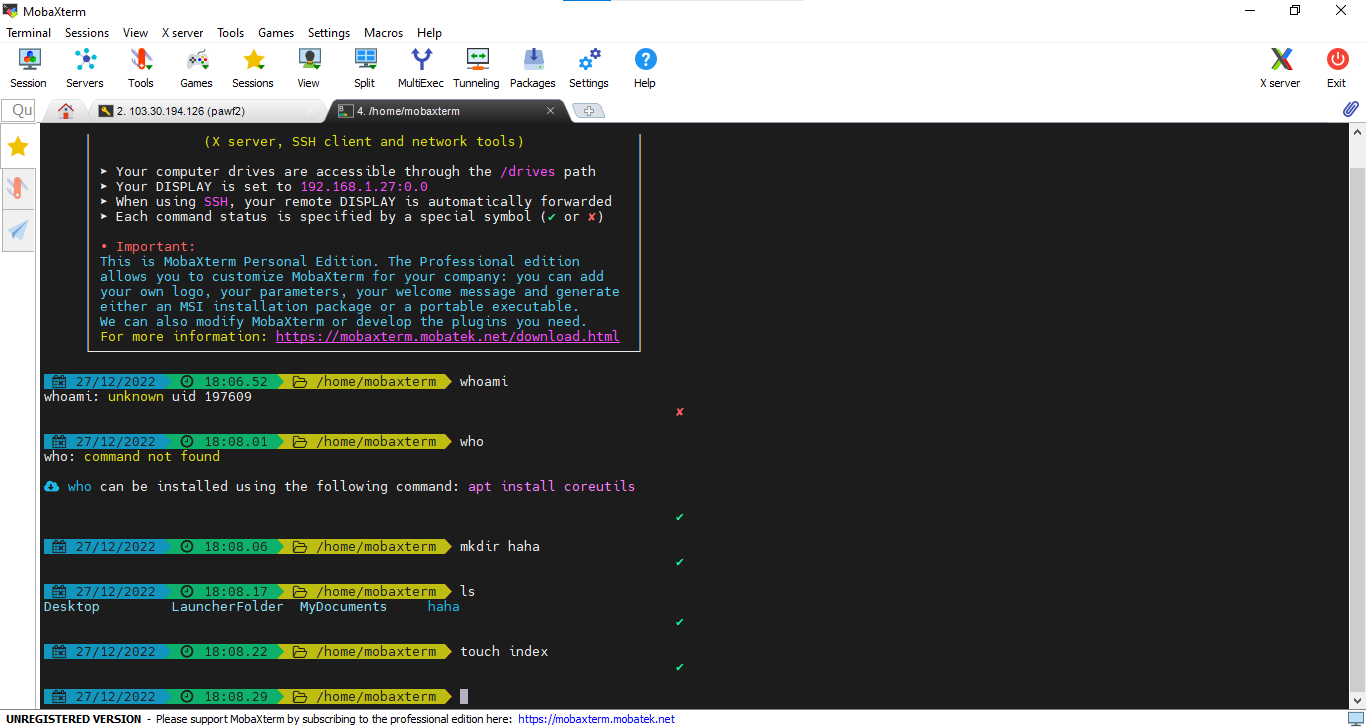1366x728 pixels.
Task: Open MobaXterm Settings via the gear icon
Action: click(x=588, y=67)
